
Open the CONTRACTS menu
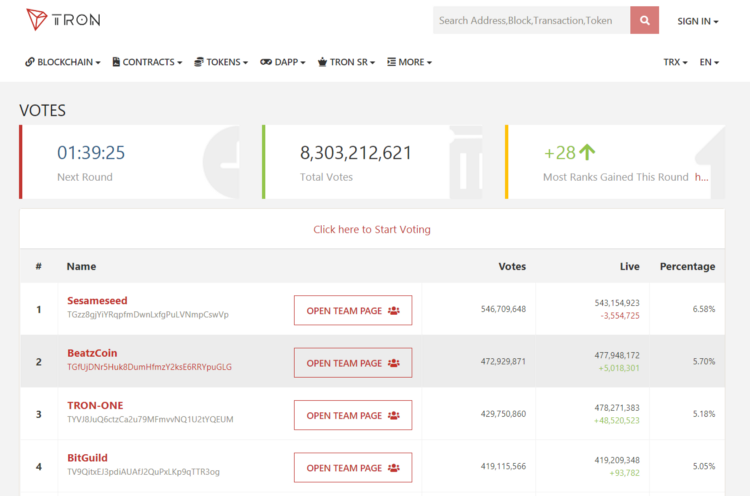147,62
